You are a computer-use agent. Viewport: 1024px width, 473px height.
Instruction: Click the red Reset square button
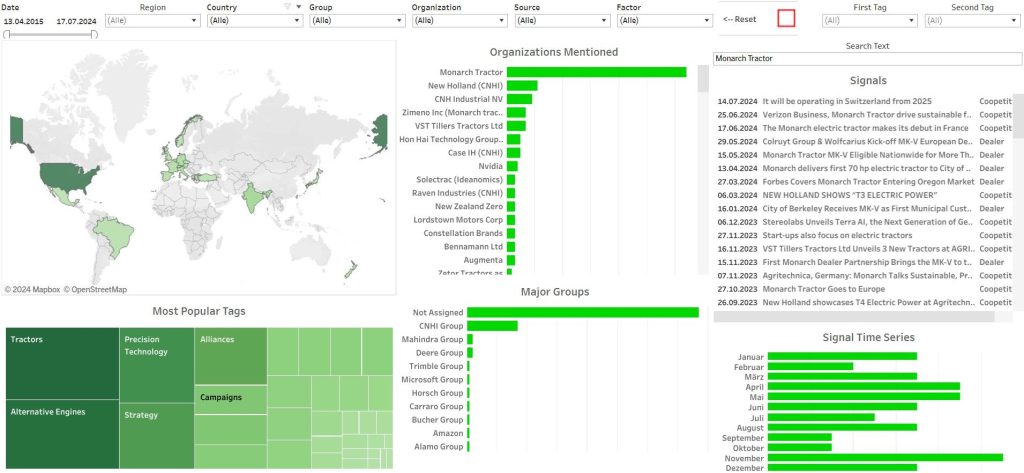point(786,18)
